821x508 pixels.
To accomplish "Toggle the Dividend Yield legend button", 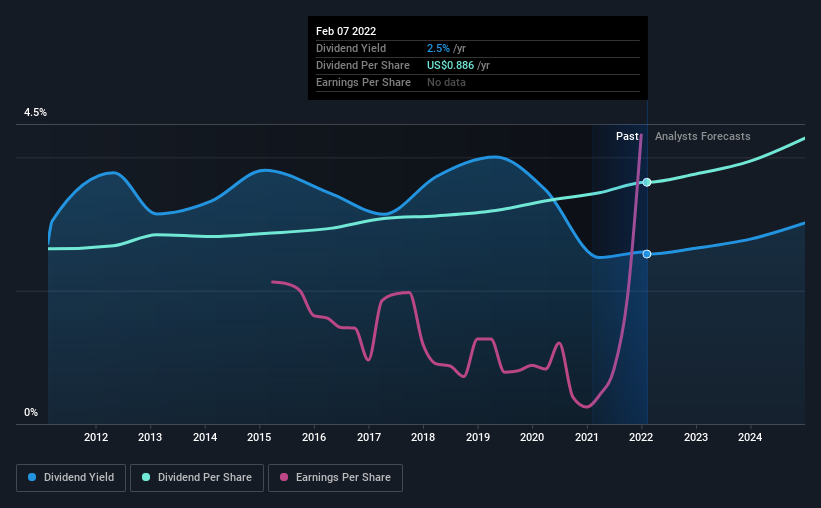I will point(71,478).
